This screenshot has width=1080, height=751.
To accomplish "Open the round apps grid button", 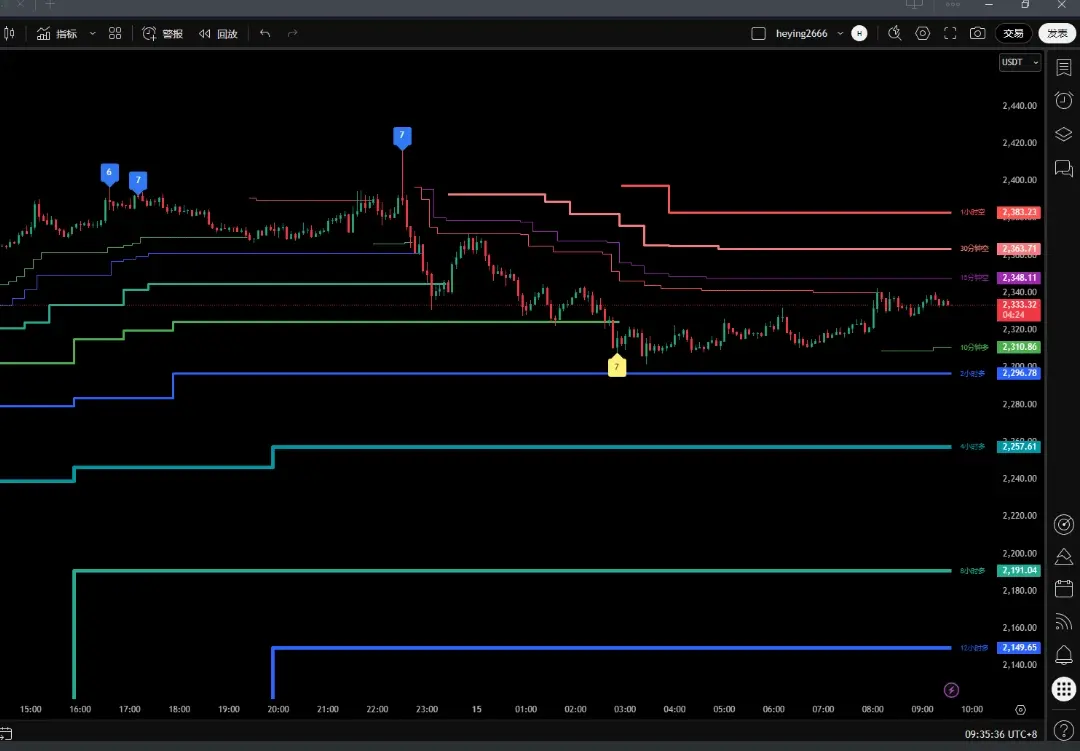I will tap(1064, 688).
